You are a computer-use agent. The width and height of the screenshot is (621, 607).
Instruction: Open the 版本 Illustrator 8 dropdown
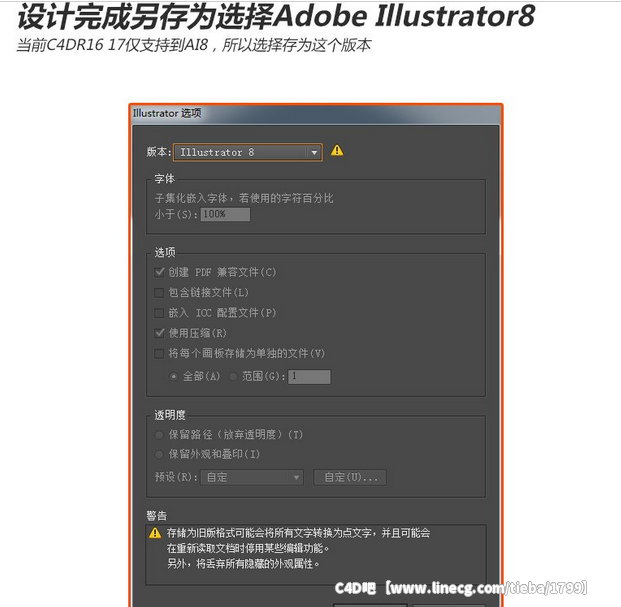[x=248, y=152]
